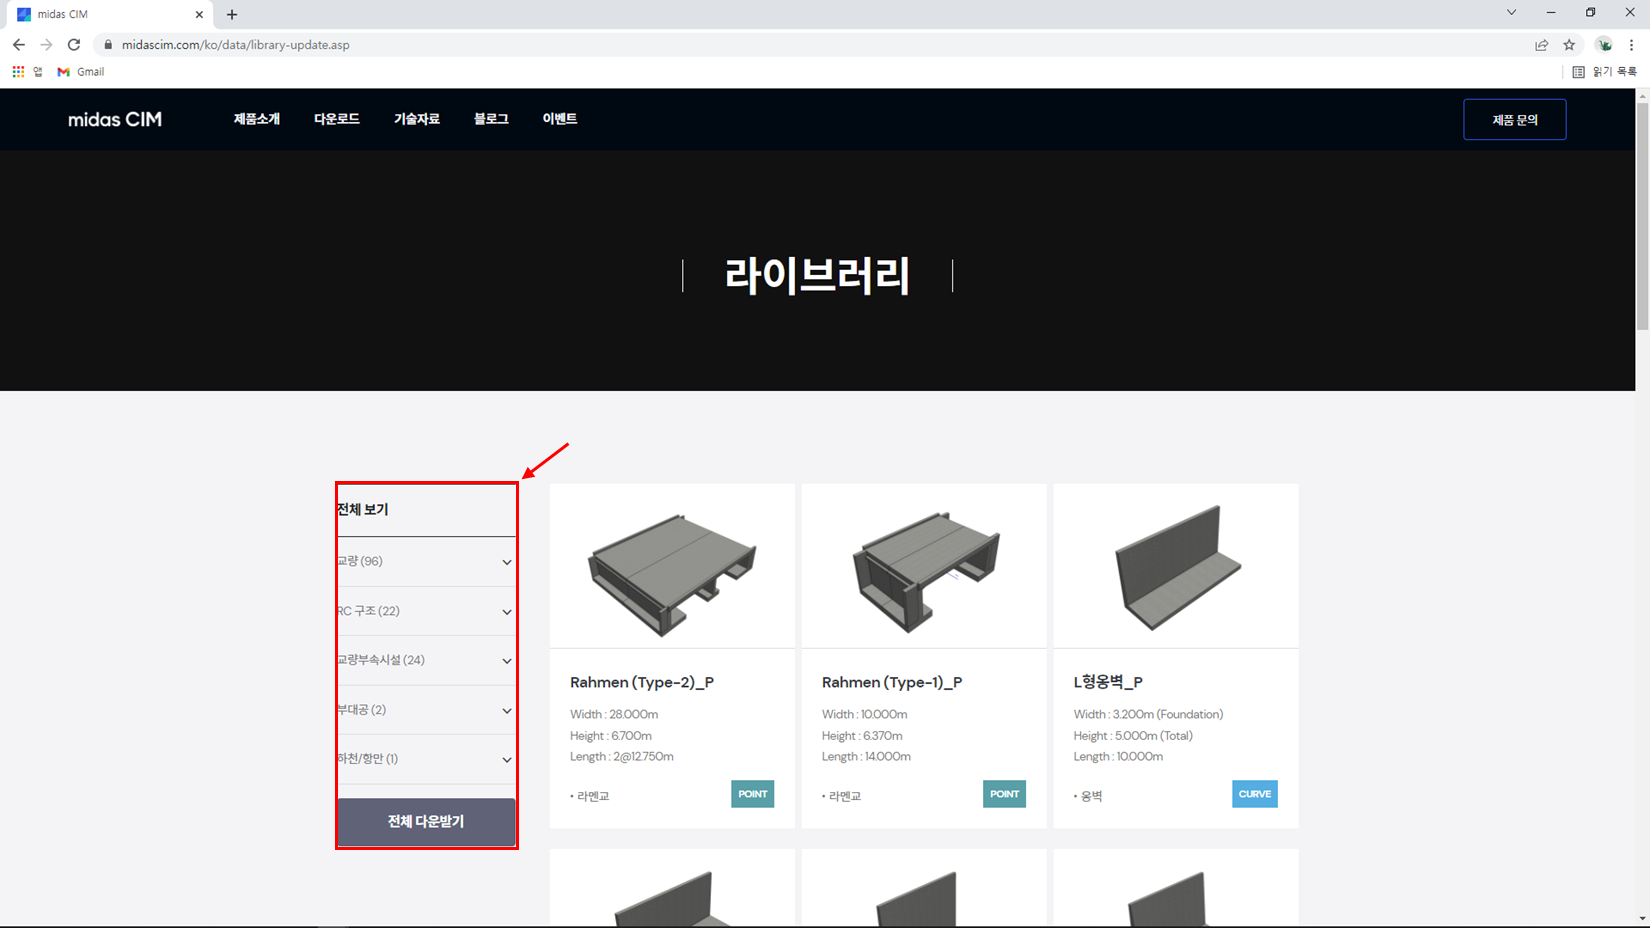Click the midas CIM logo

coord(115,119)
